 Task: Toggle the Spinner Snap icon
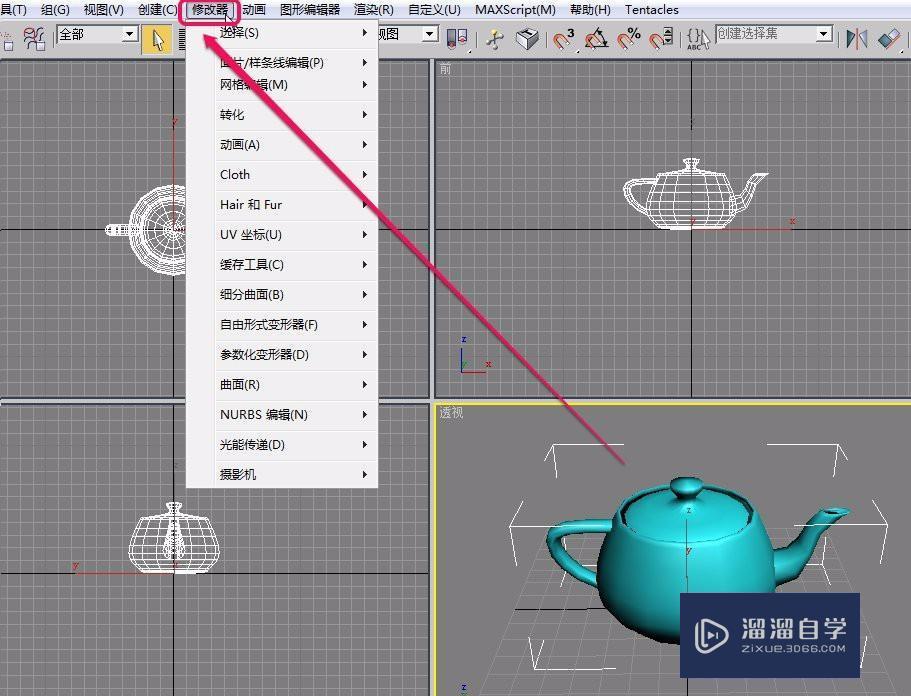tap(661, 39)
